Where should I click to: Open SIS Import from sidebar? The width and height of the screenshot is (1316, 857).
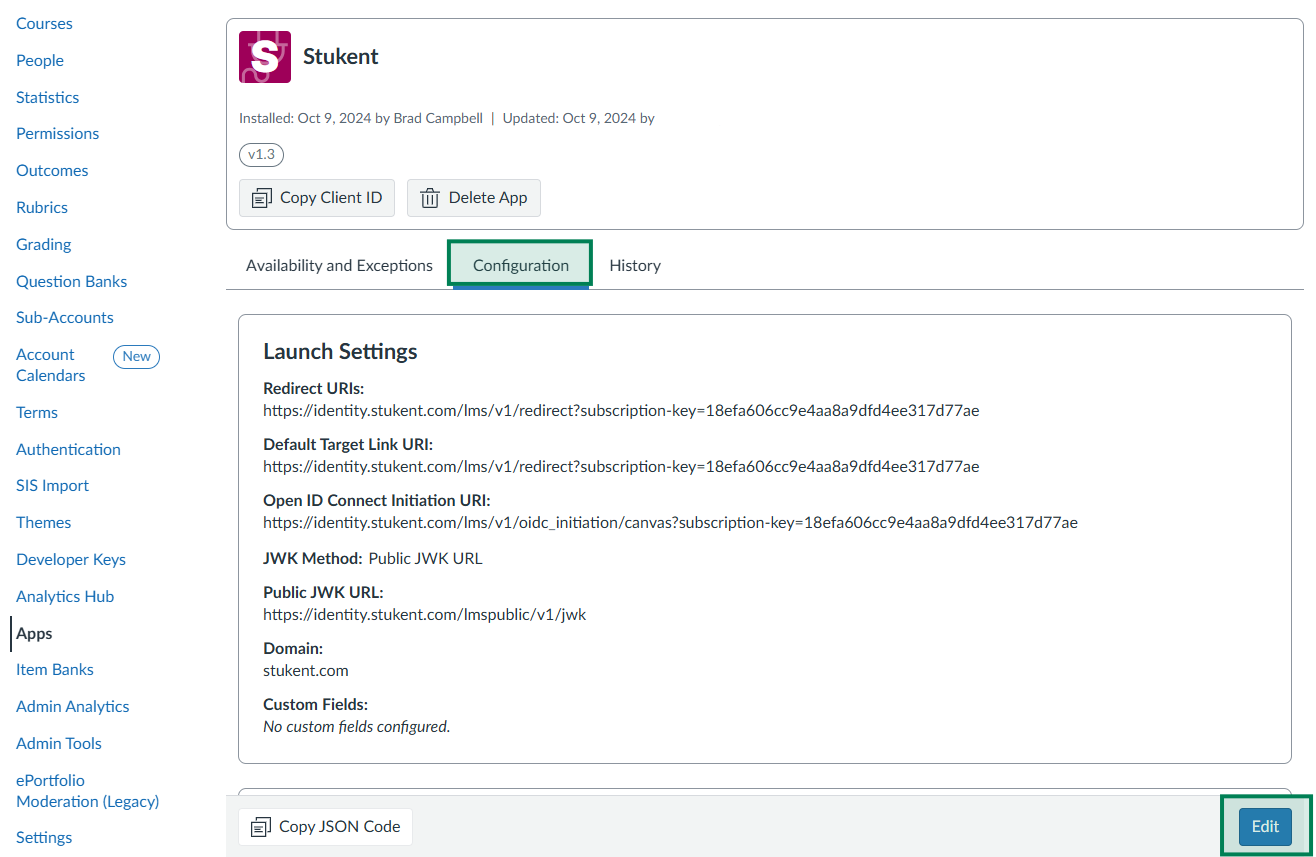coord(52,486)
